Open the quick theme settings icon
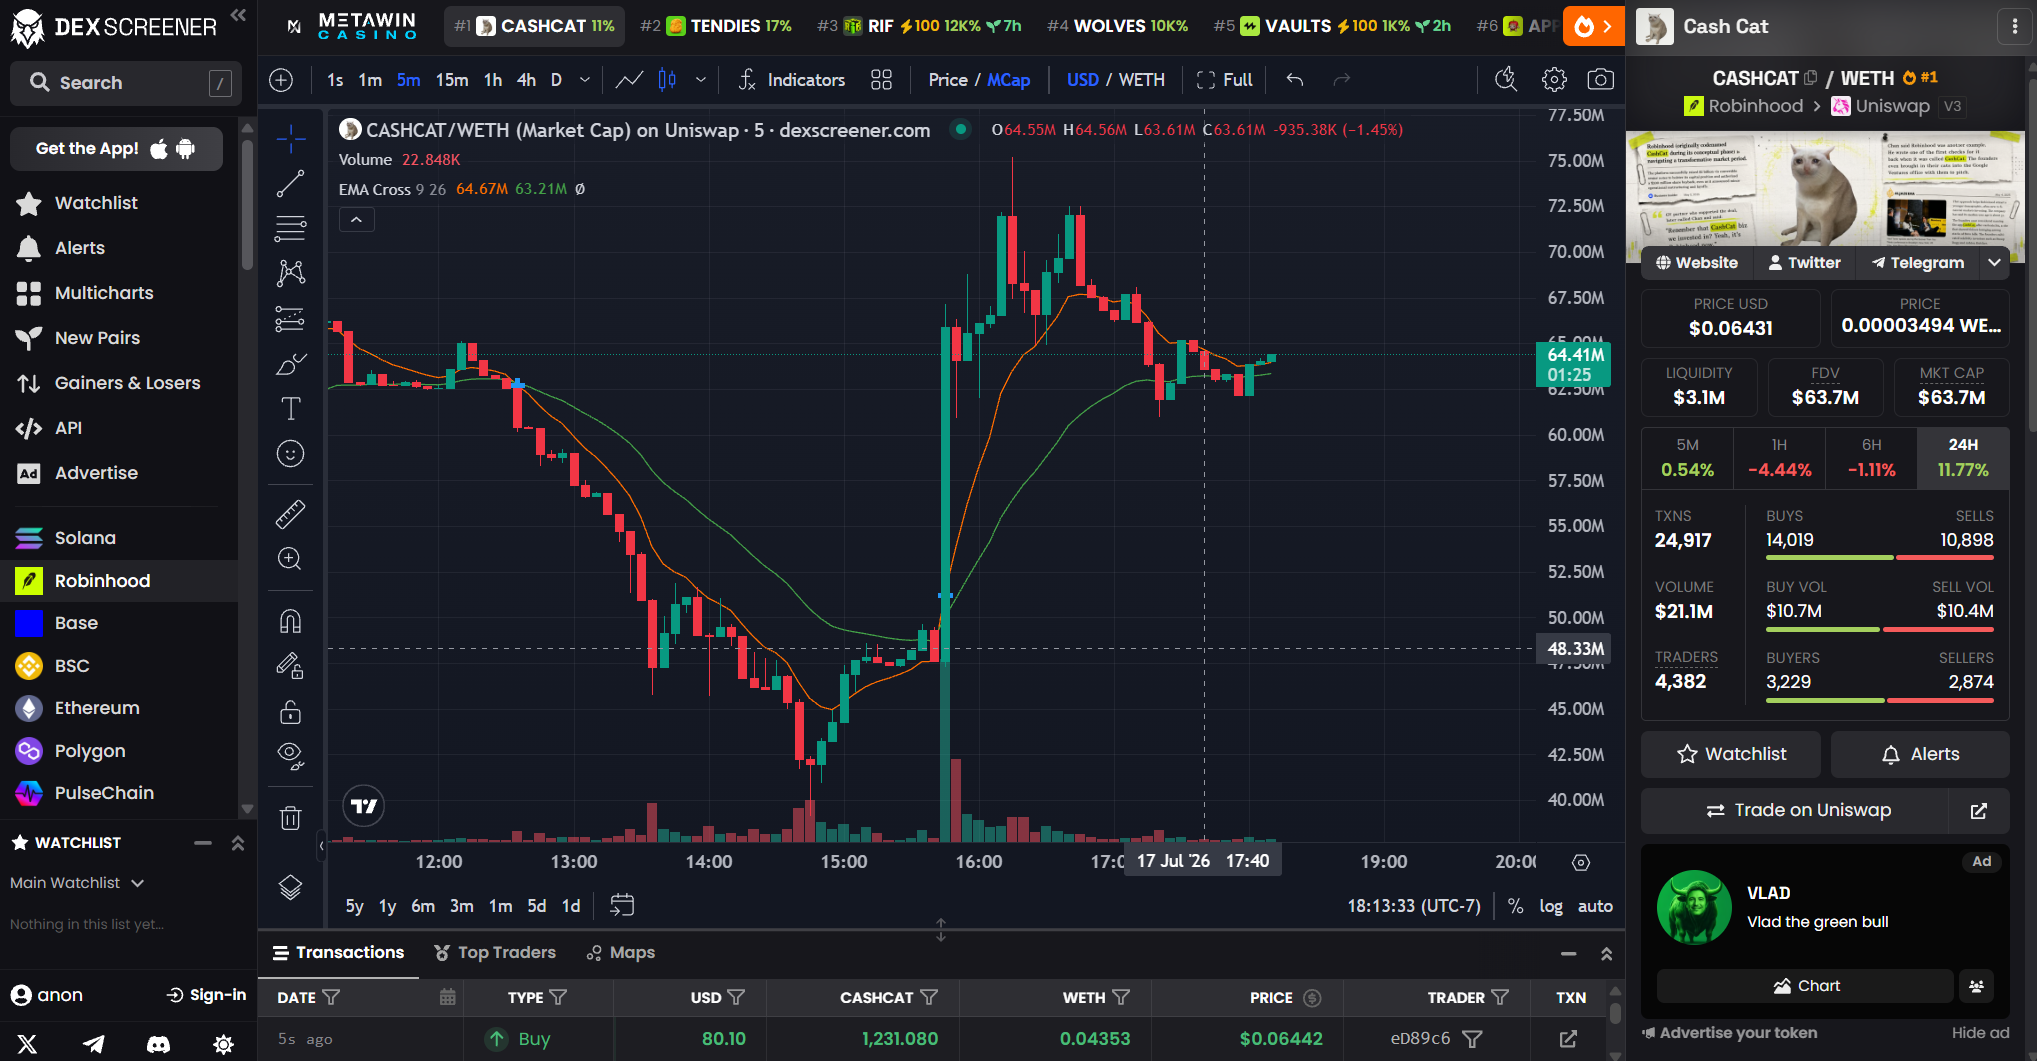The image size is (2037, 1061). click(x=224, y=1044)
